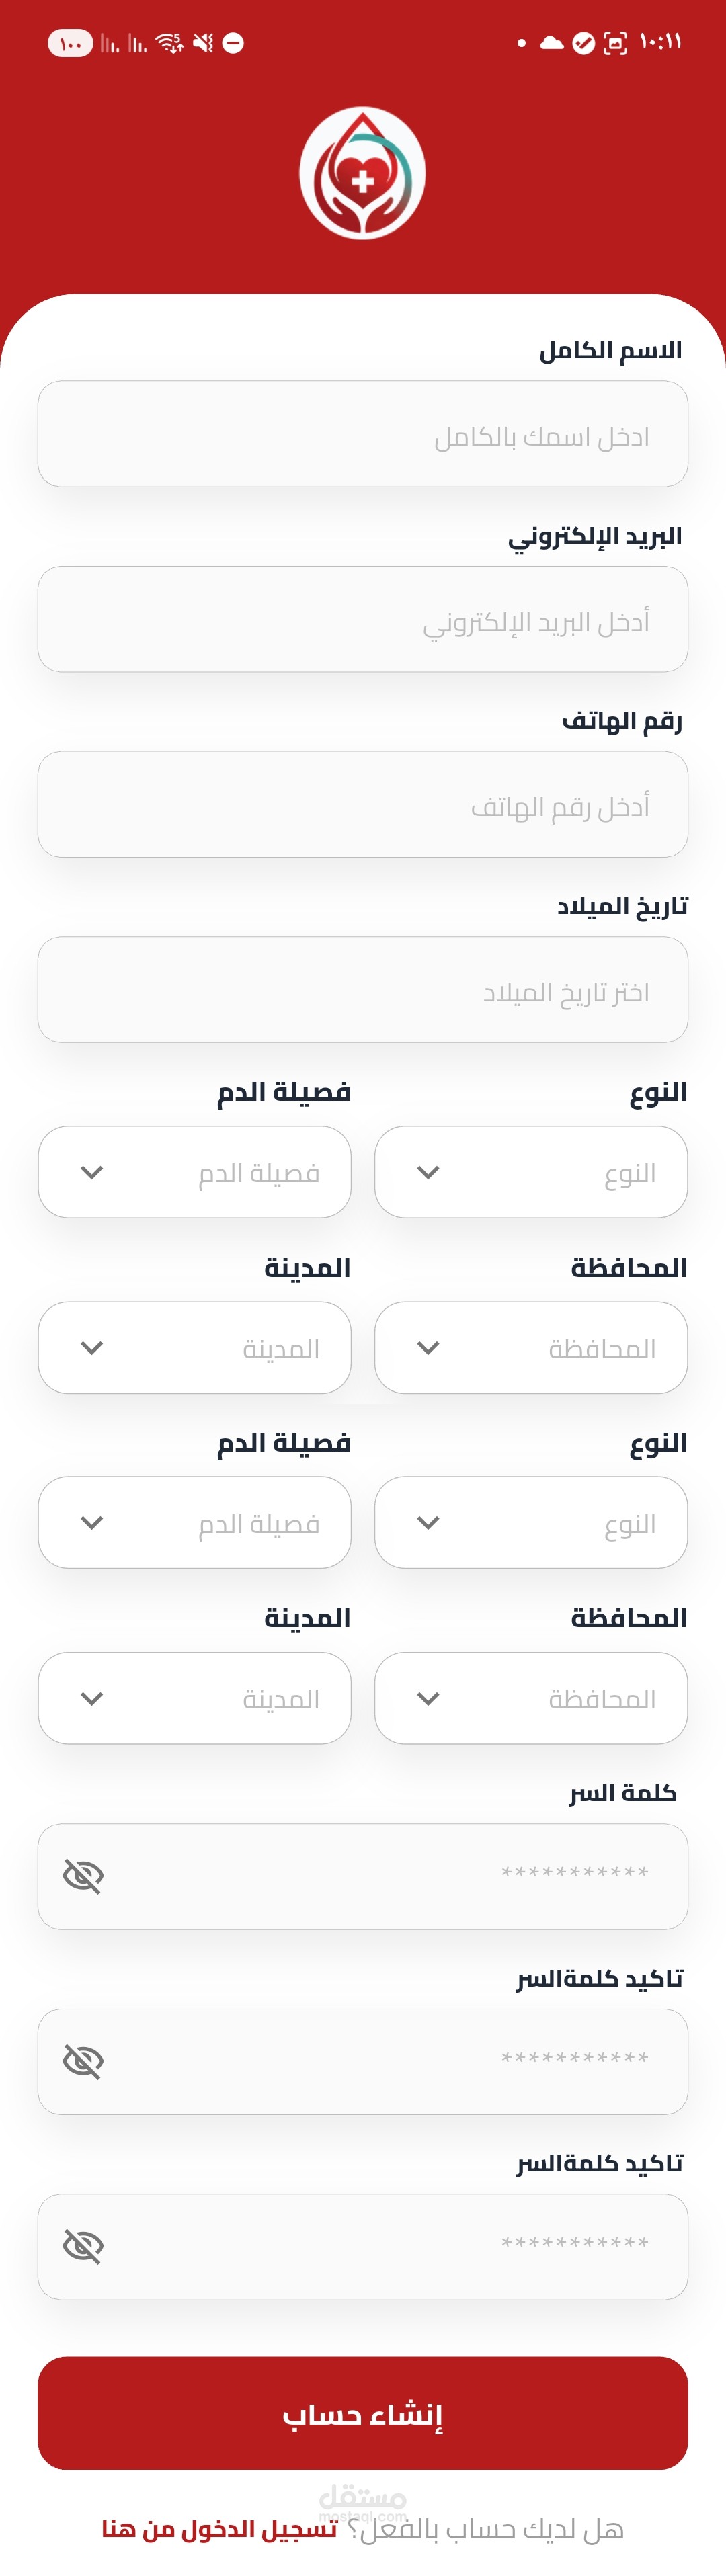Open the تاريخ الميلاد date field

(x=362, y=990)
